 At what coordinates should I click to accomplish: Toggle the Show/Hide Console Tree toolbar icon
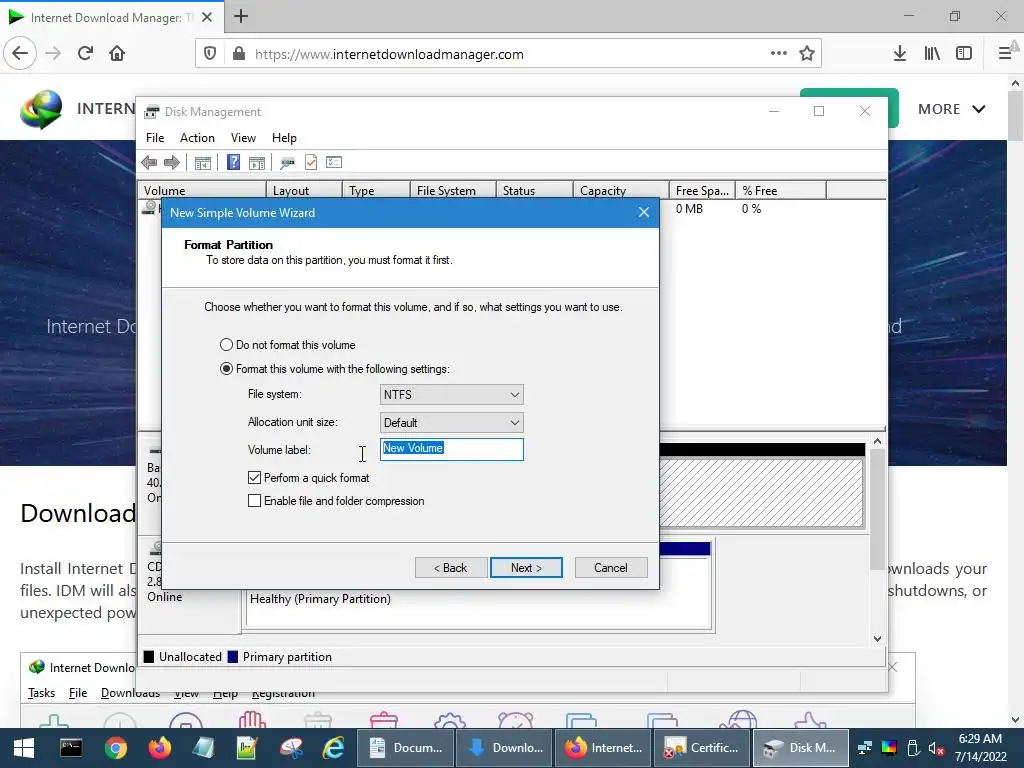pos(202,163)
